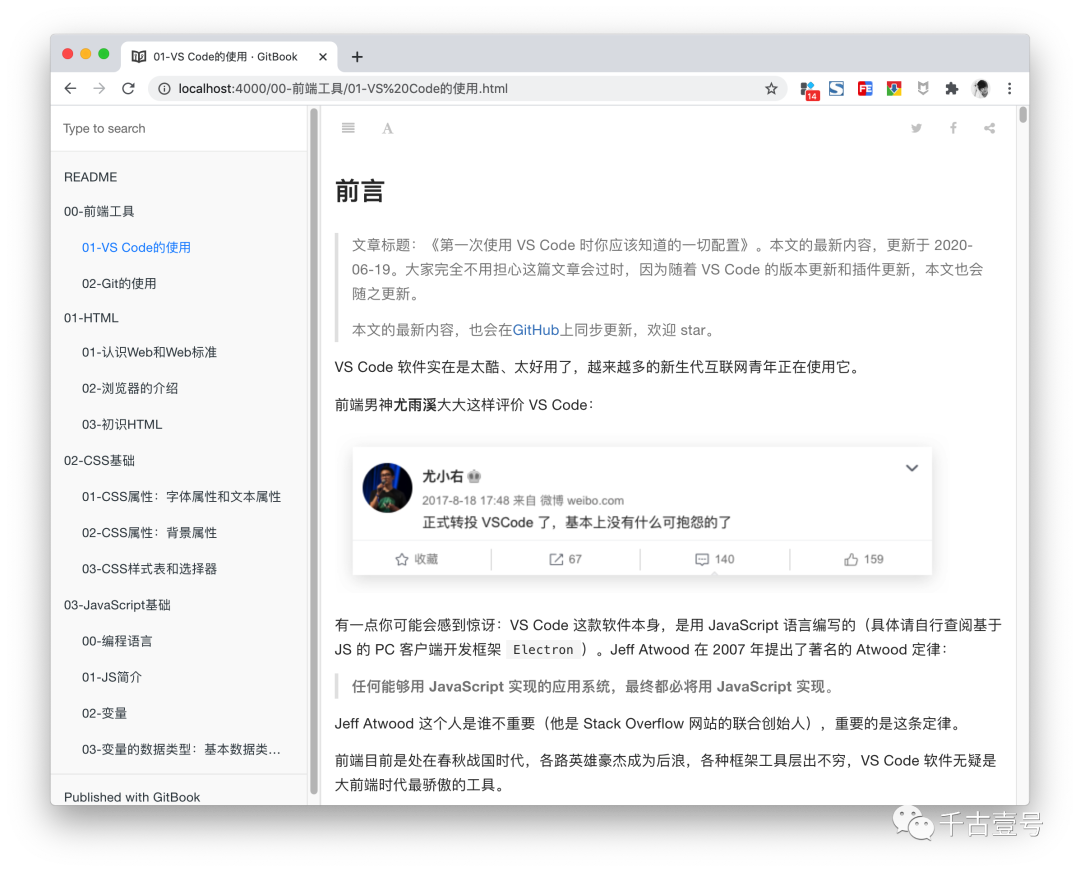Viewport: 1080px width, 872px height.
Task: Open the blue S extension icon
Action: click(x=836, y=88)
